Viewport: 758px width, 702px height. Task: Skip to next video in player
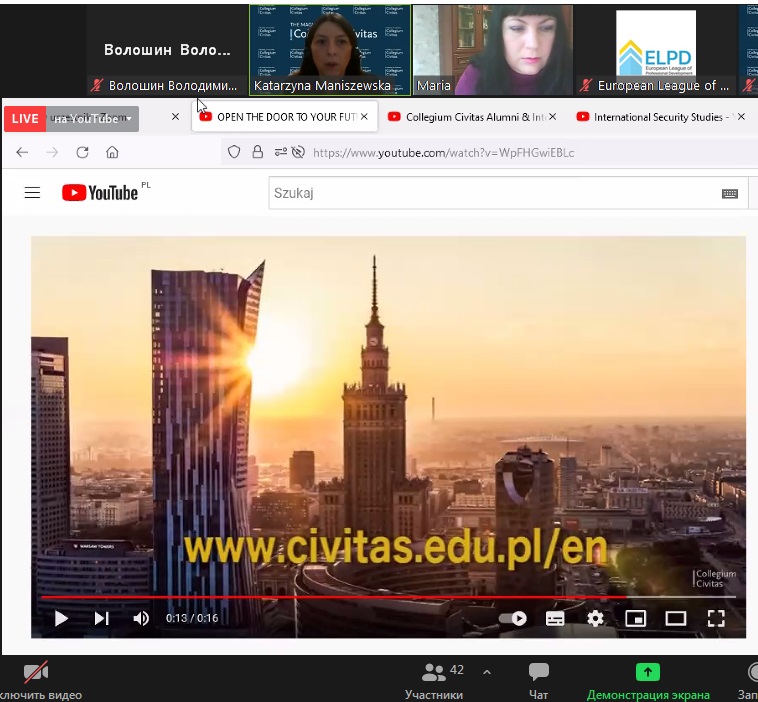(102, 618)
